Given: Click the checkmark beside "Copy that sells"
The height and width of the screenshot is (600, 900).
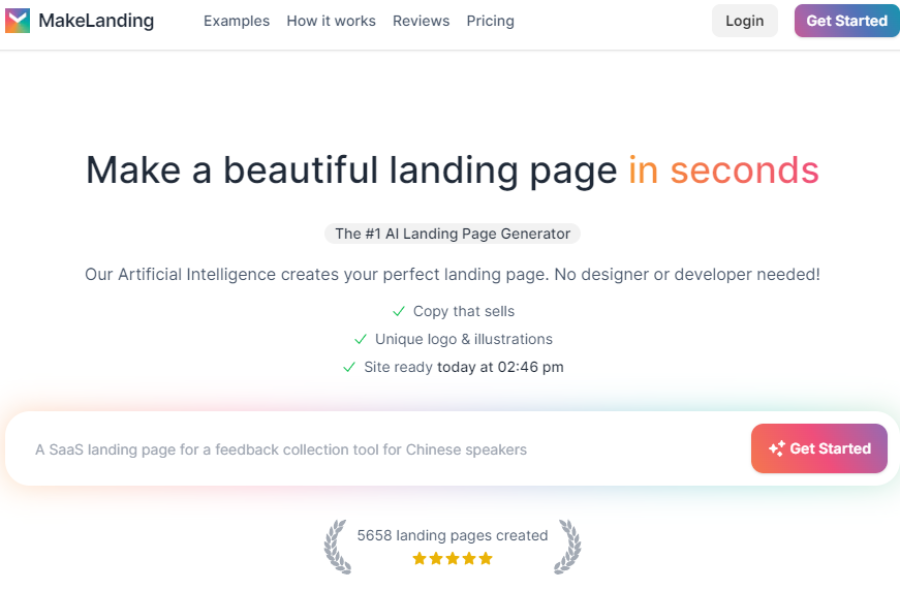Looking at the screenshot, I should tap(399, 311).
